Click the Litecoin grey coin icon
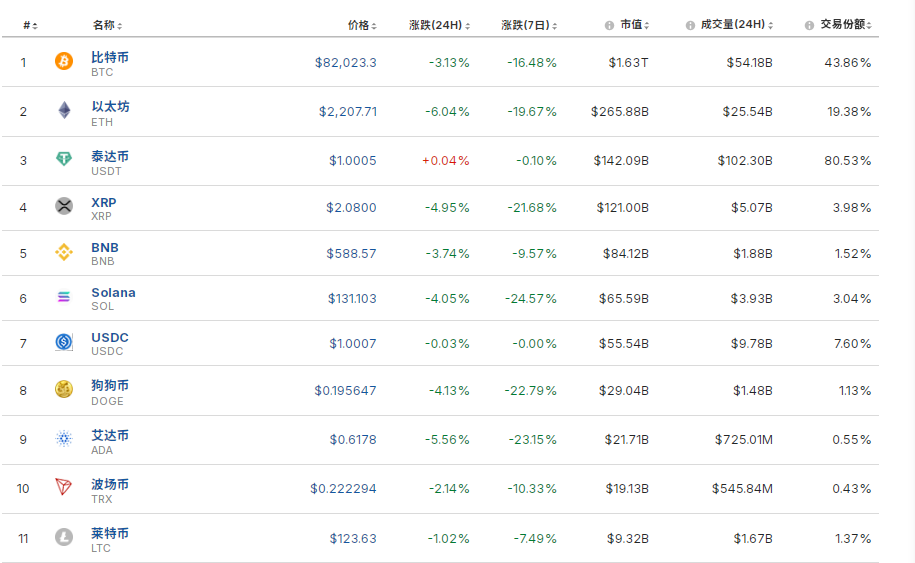Viewport: 915px width, 563px height. click(x=64, y=537)
